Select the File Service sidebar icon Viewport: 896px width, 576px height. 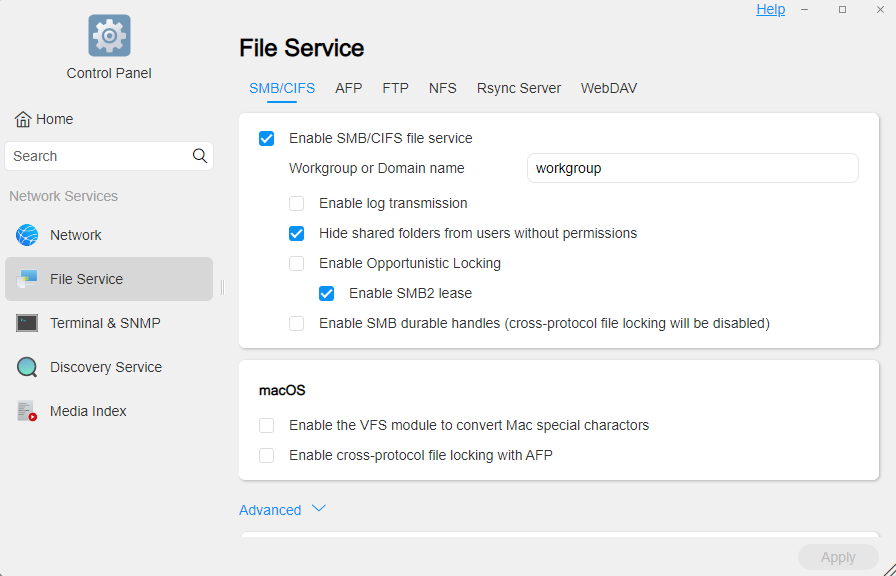click(x=27, y=279)
